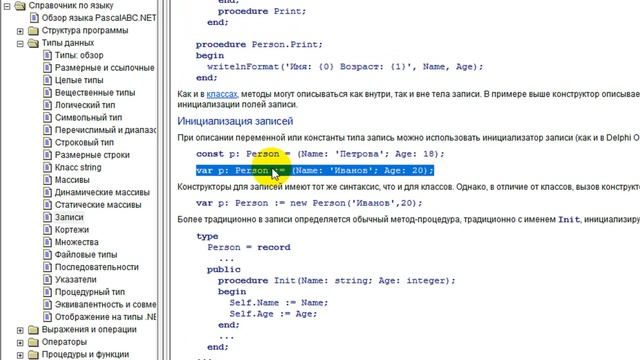Viewport: 640px width, 360px height.
Task: Expand the Операторы folder
Action: click(x=20, y=342)
